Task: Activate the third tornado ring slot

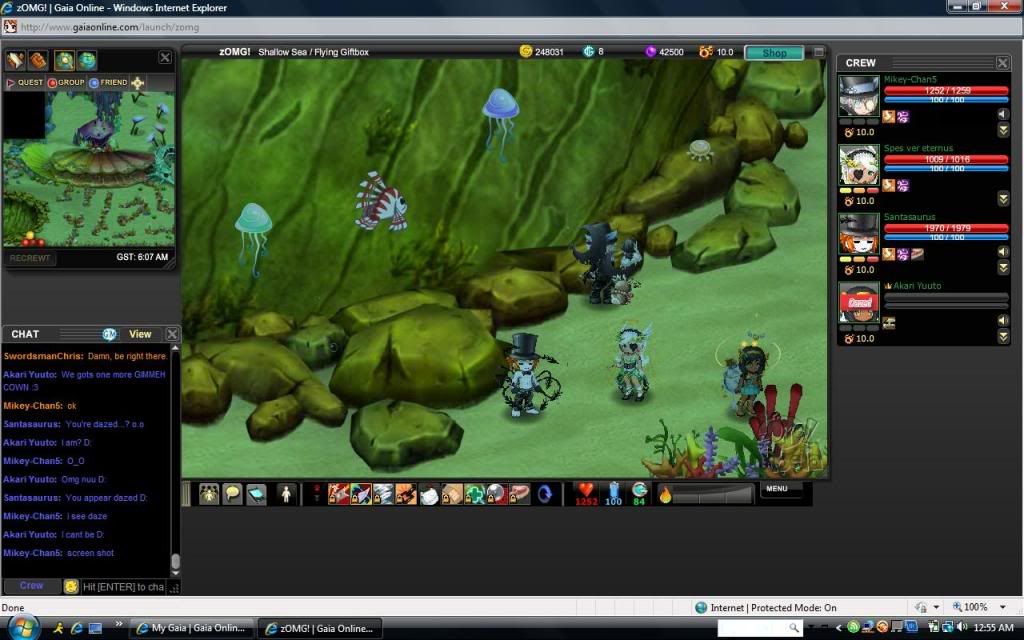Action: click(x=383, y=494)
